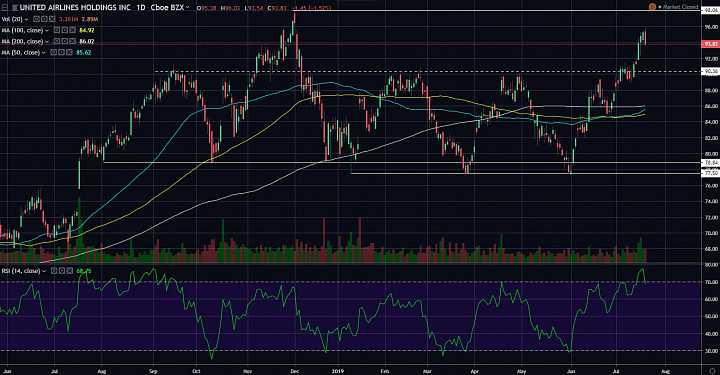Image resolution: width=720 pixels, height=375 pixels.
Task: Click the MA 200 value 86.02
Action: [x=87, y=41]
